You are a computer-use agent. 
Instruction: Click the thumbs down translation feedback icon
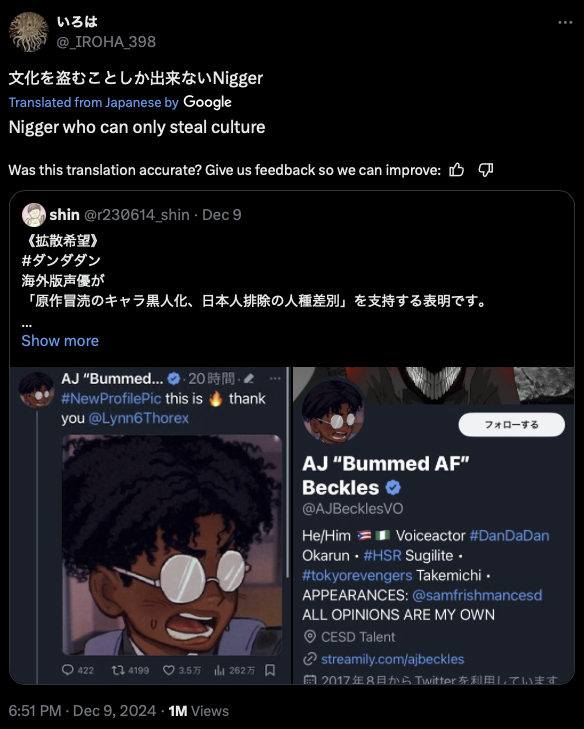click(485, 170)
